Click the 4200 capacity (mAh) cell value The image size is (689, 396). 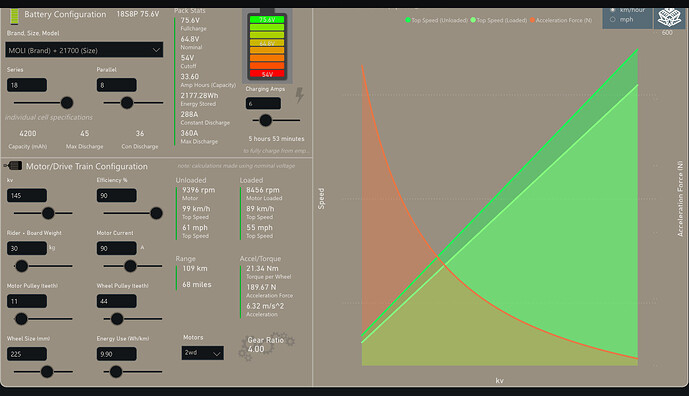tap(28, 133)
